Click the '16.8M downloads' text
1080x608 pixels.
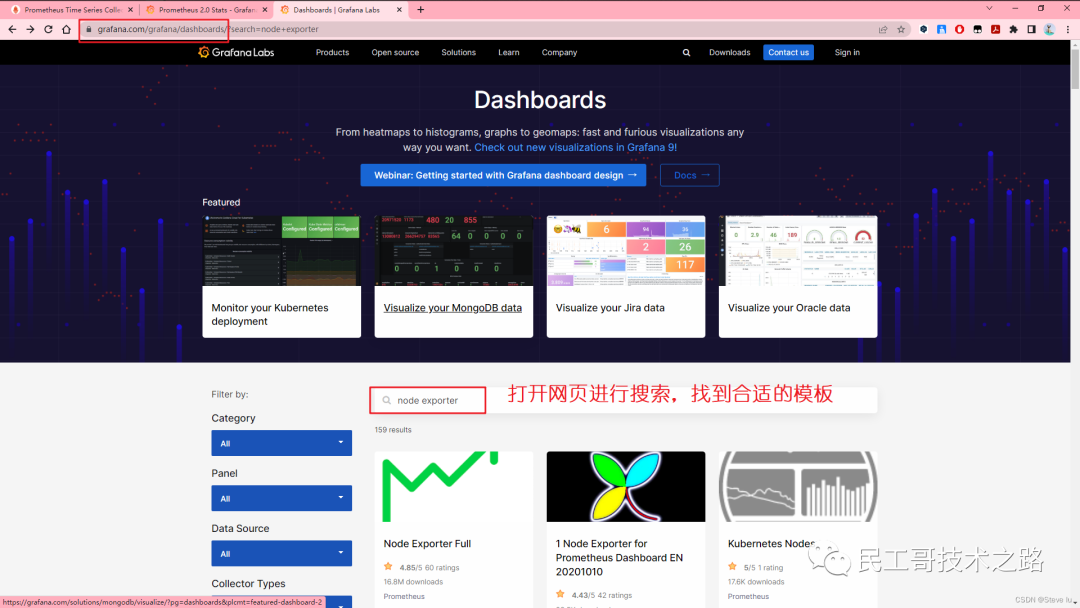point(413,582)
